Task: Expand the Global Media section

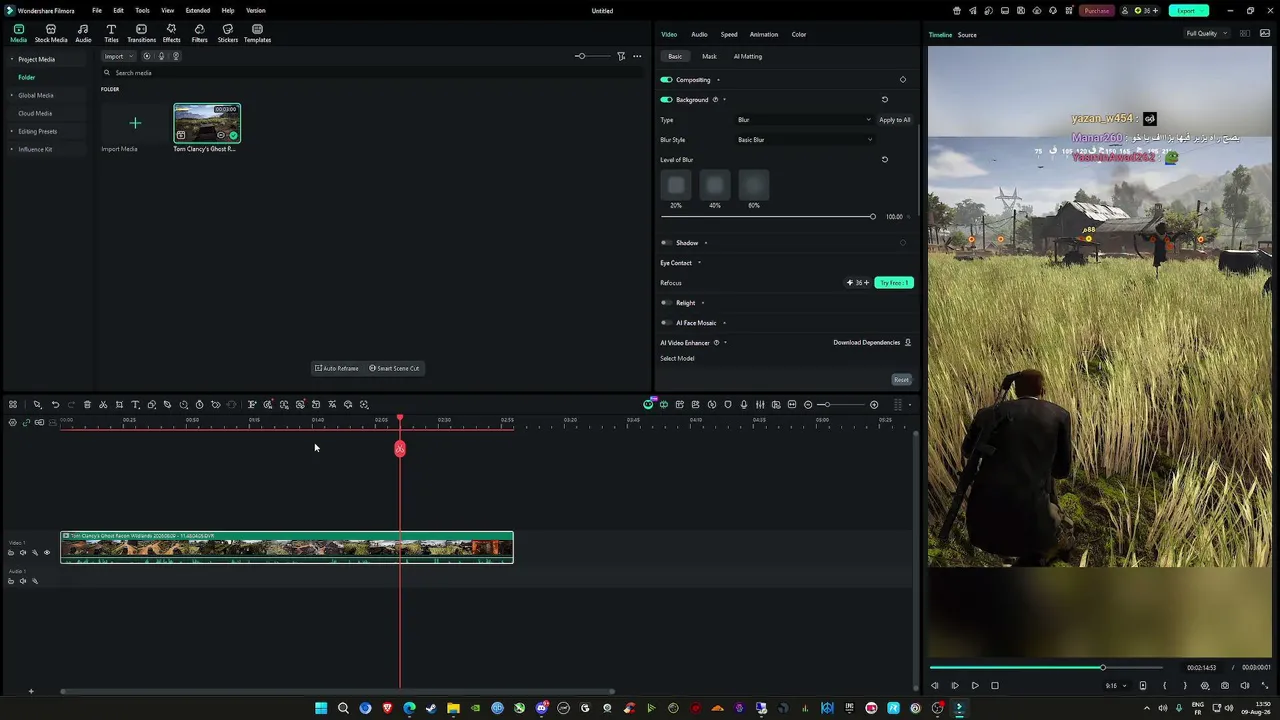Action: [x=12, y=95]
